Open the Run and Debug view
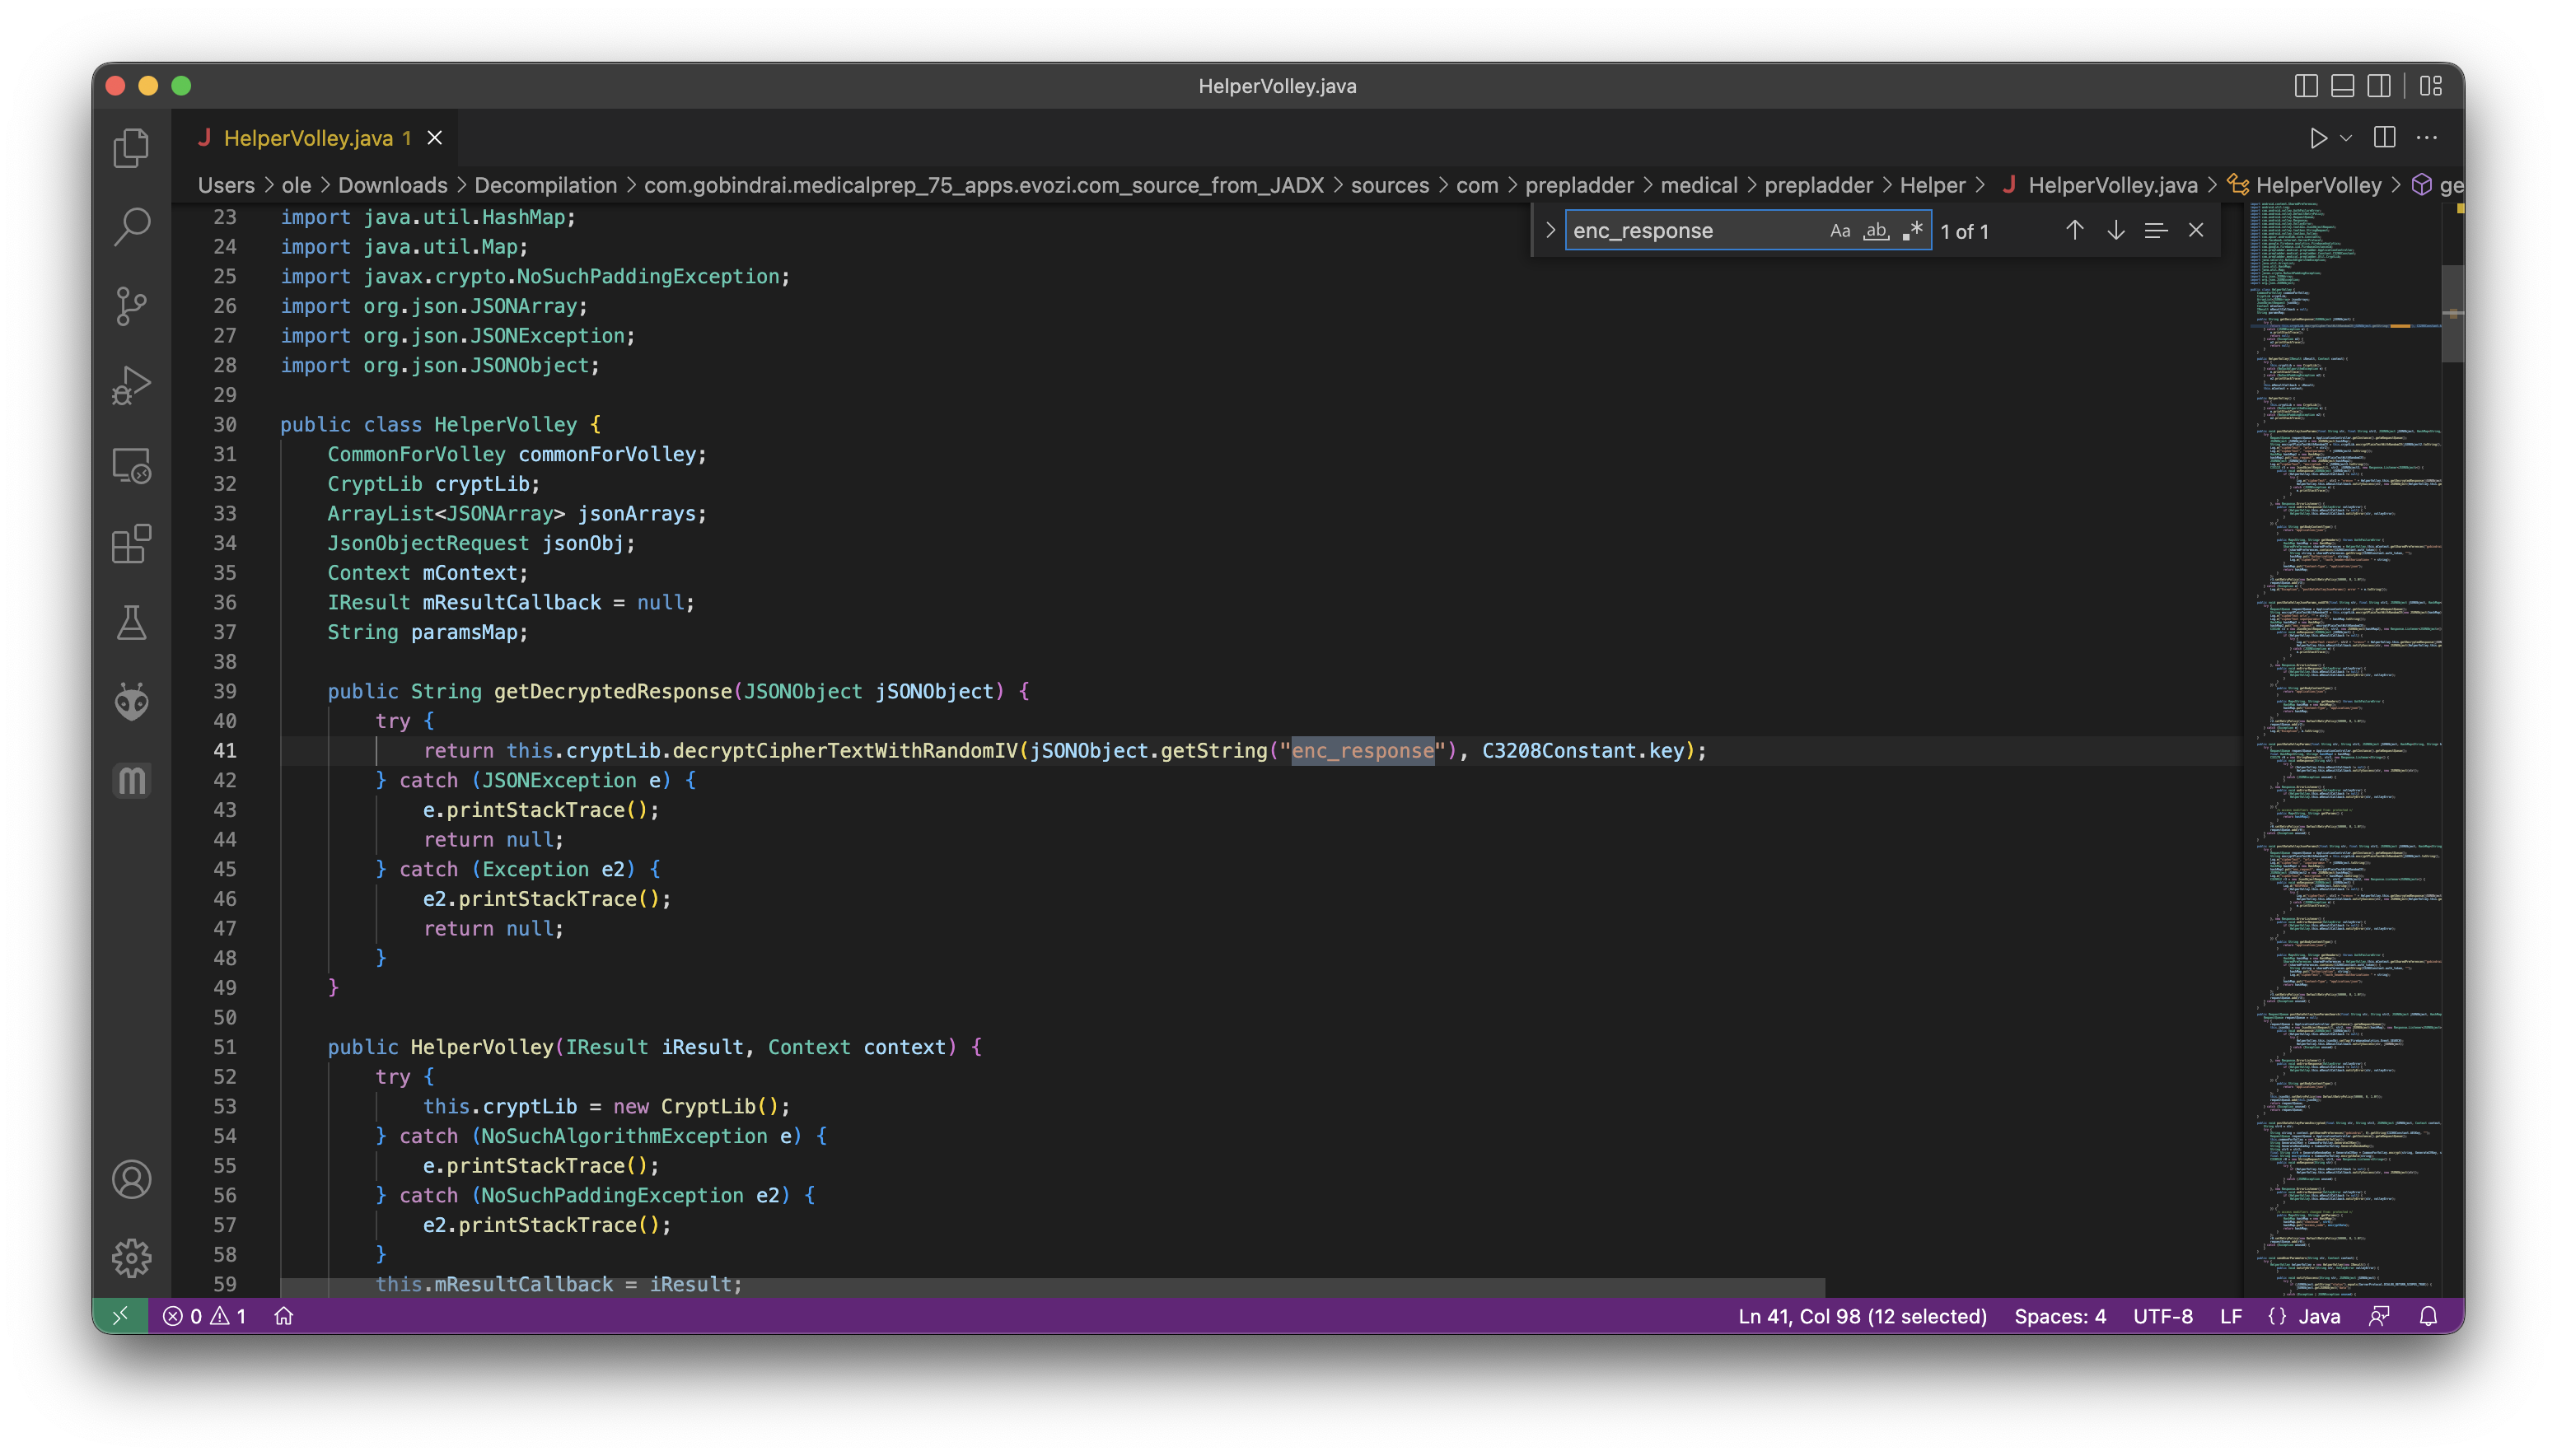 click(131, 385)
